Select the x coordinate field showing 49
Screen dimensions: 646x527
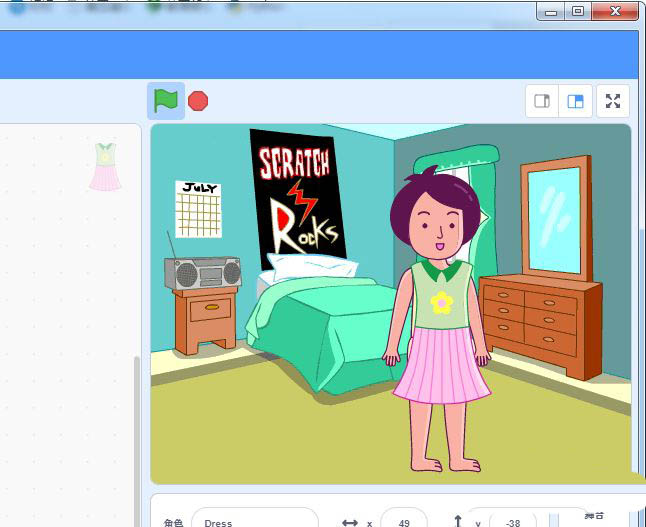(403, 522)
